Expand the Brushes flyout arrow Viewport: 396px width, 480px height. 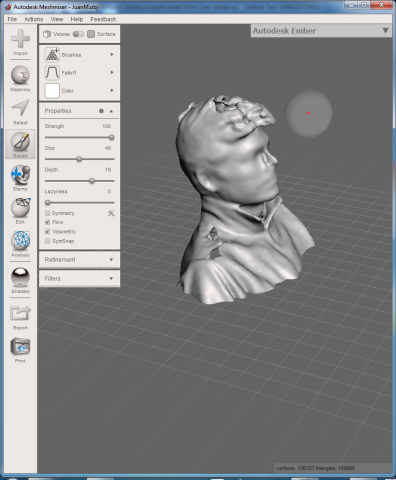coord(112,55)
